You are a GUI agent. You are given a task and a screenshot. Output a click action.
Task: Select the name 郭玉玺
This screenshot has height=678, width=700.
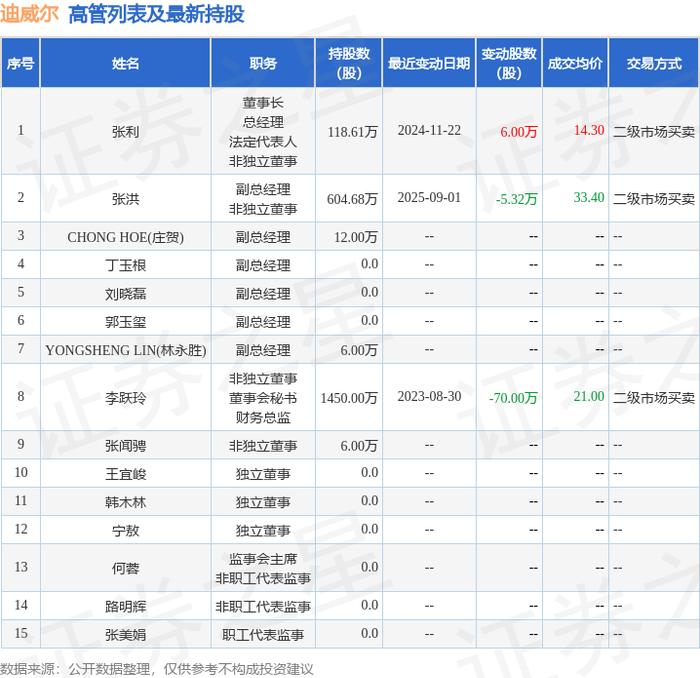coord(125,321)
